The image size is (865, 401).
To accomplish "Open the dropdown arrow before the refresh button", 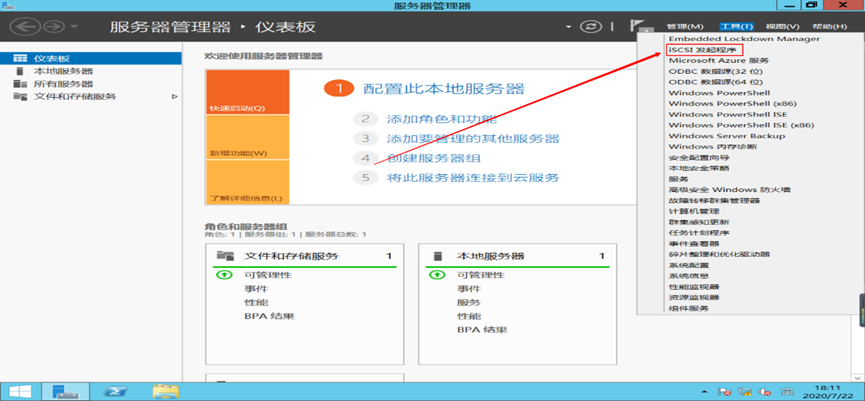I will [568, 26].
